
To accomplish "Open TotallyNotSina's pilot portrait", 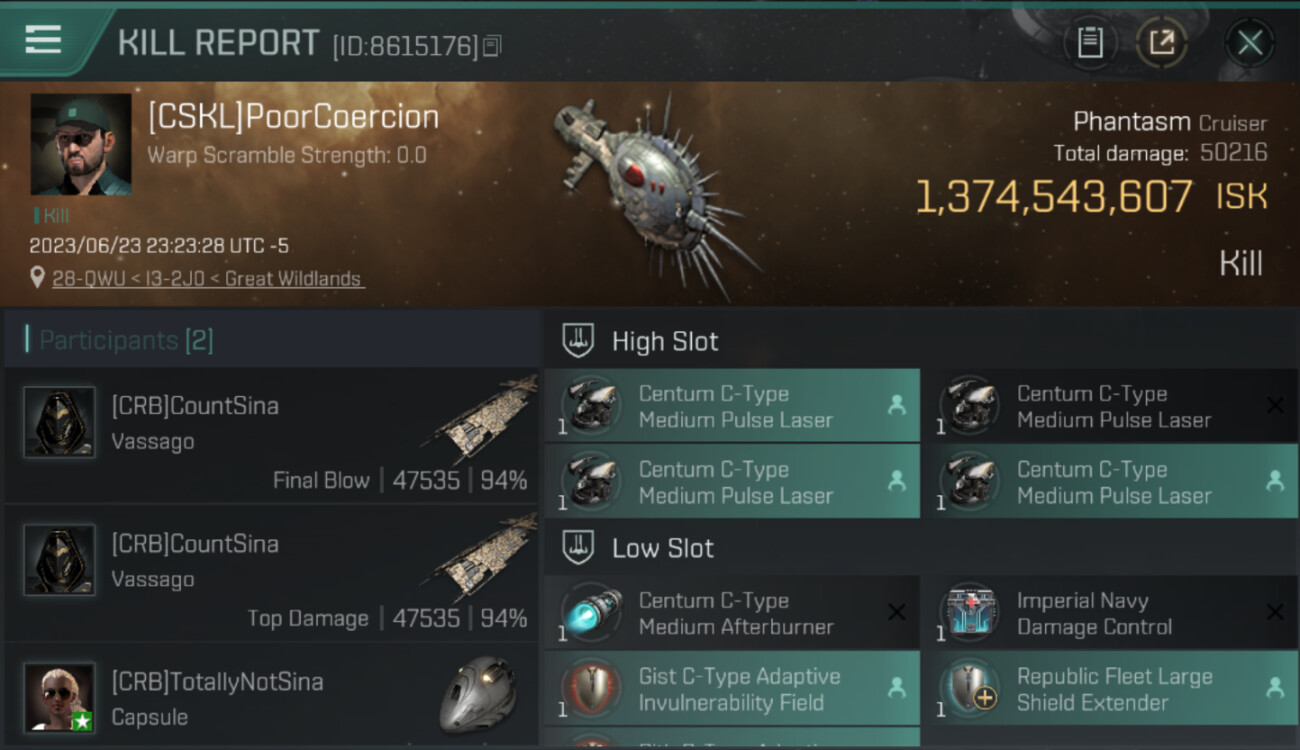I will [59, 697].
